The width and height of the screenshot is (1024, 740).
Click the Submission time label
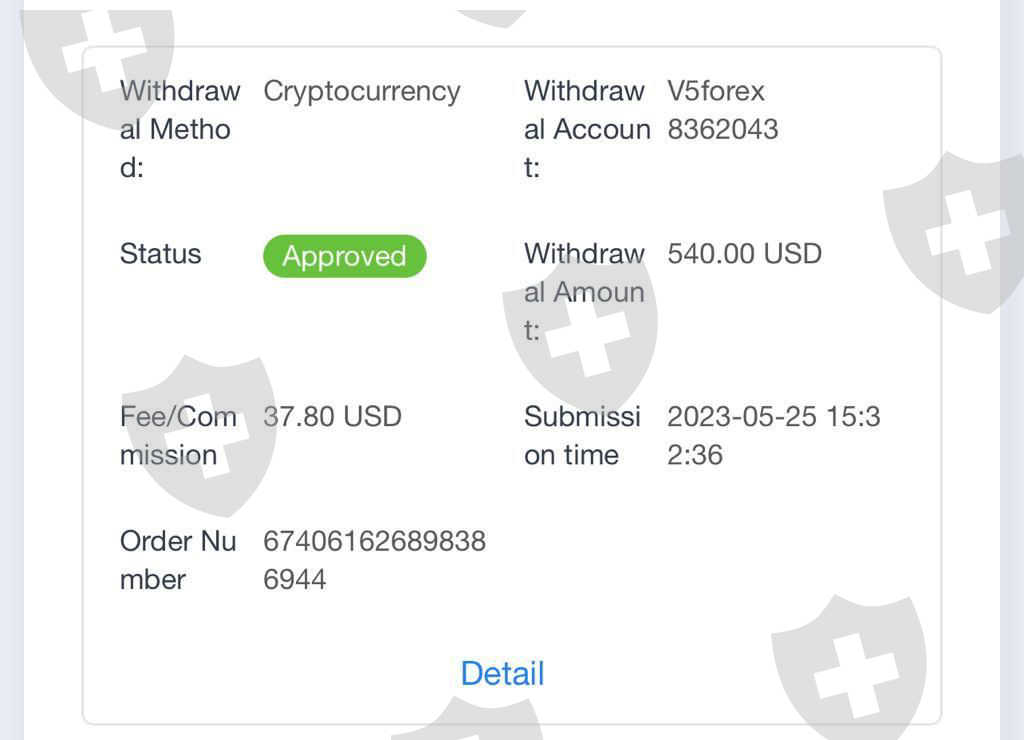point(582,436)
